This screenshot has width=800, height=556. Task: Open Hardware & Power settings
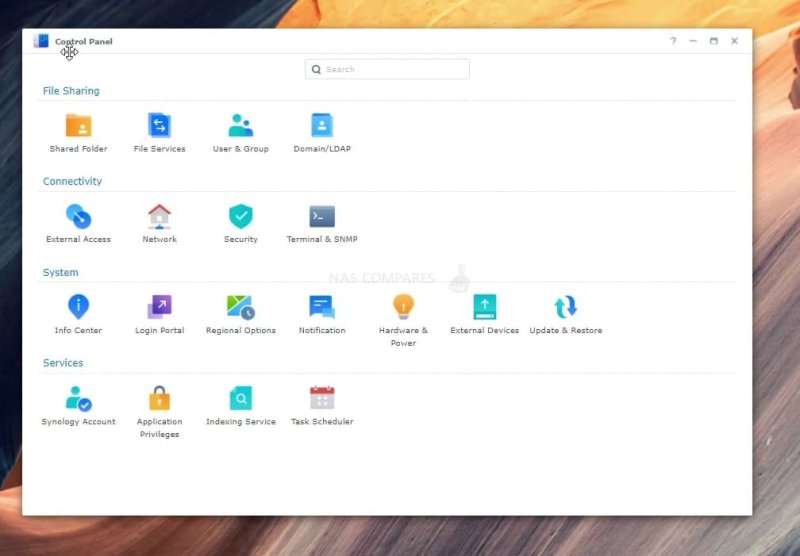coord(403,307)
